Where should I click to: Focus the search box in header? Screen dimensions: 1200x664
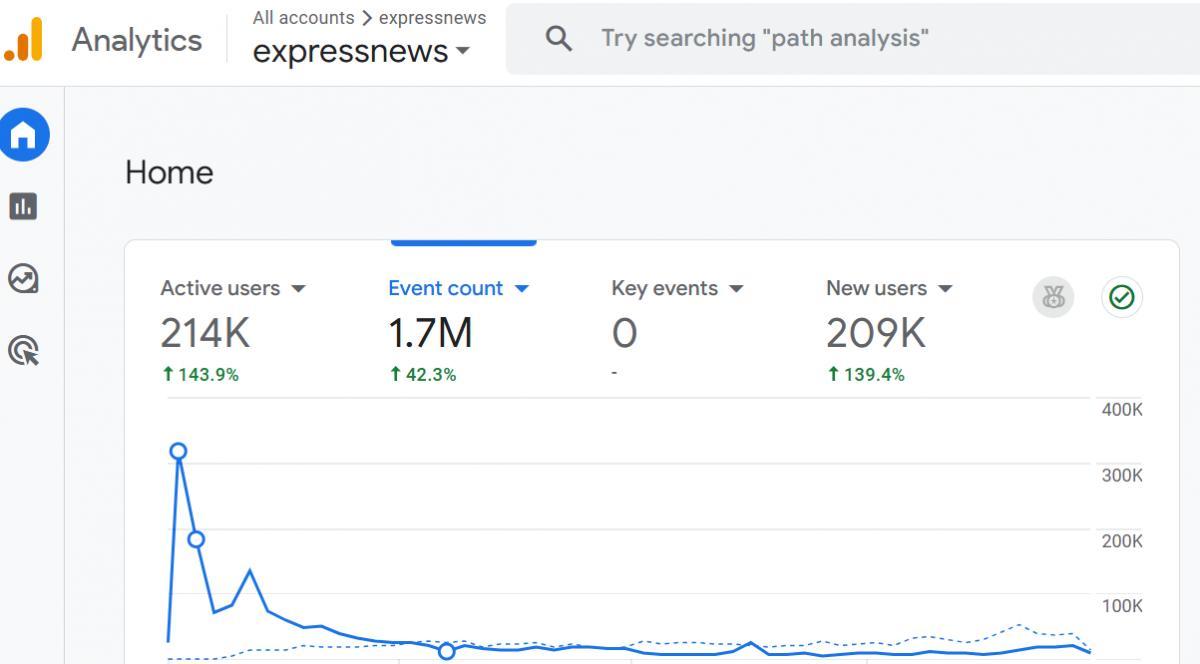800,39
